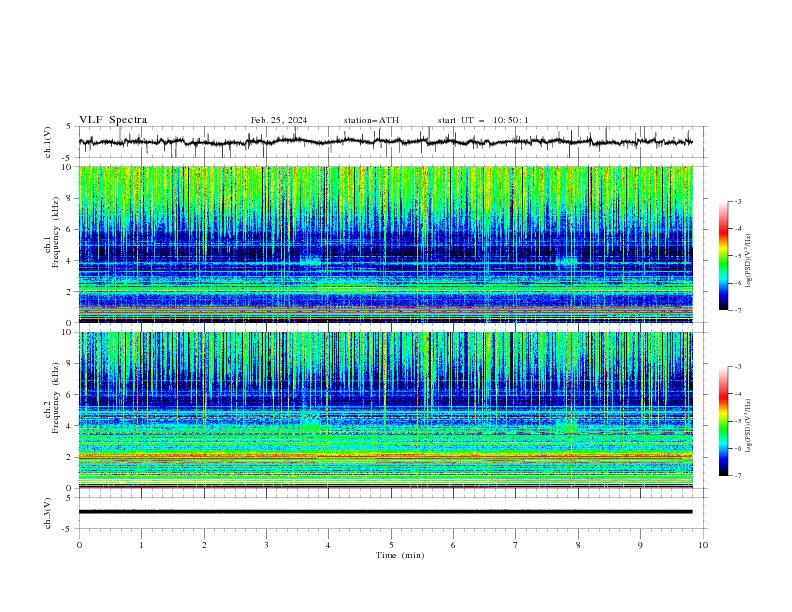Click the ch.1 "Frequency (kHz)" axis label
792x612 pixels.
tap(56, 232)
